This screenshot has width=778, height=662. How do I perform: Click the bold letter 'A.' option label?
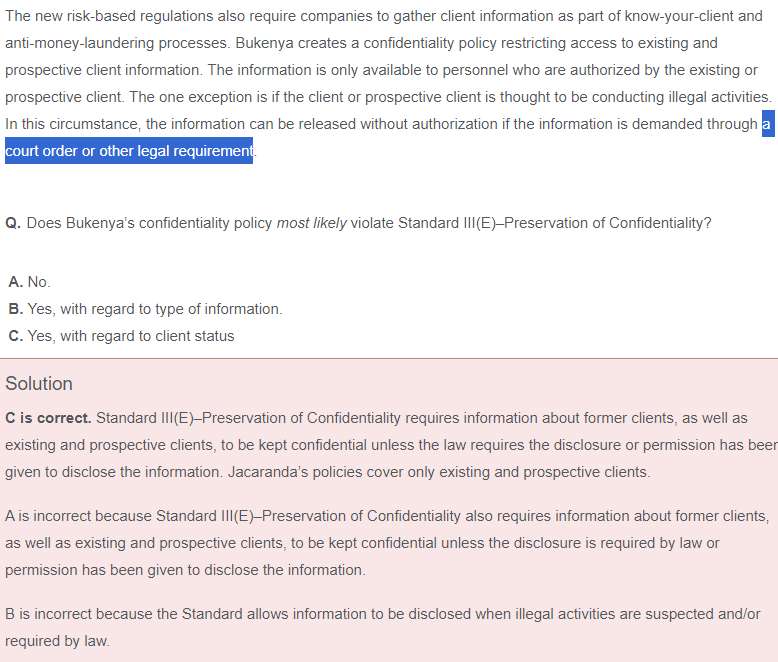(16, 282)
